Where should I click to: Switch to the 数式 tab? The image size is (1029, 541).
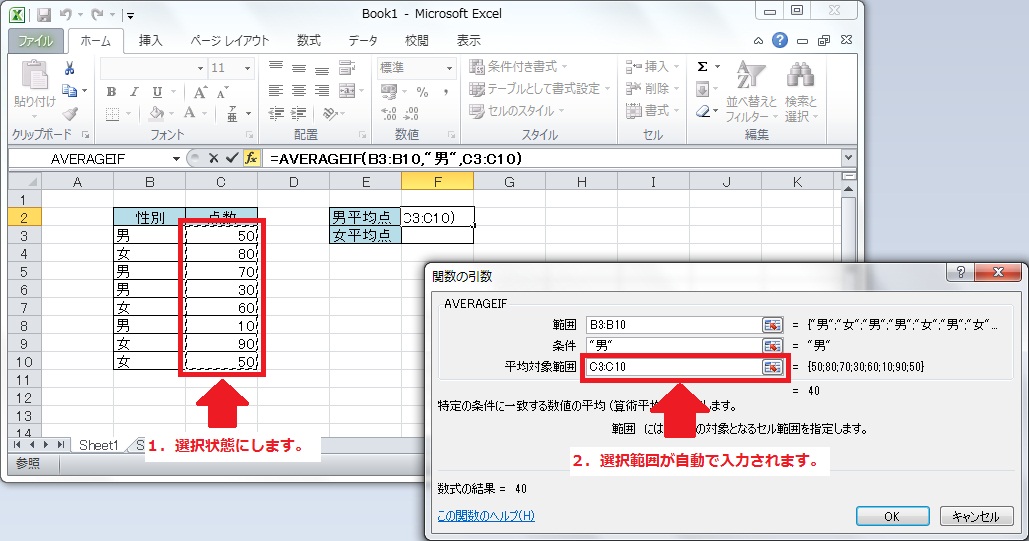(308, 41)
